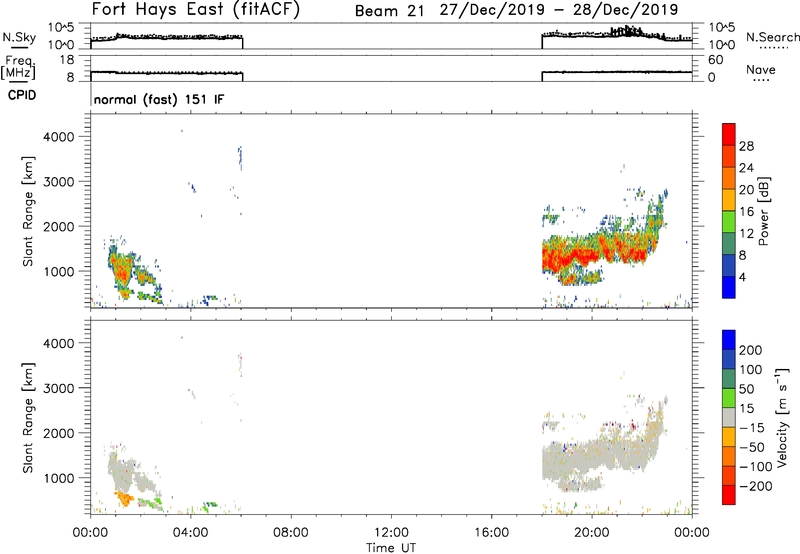
Task: Click the '24' label on Power color bar
Action: point(746,168)
